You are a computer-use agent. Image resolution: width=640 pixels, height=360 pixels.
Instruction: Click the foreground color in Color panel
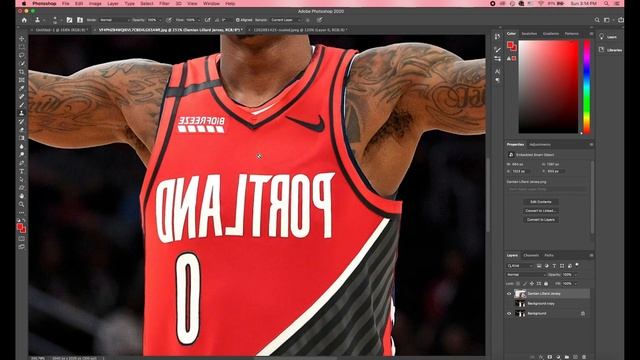(x=510, y=45)
